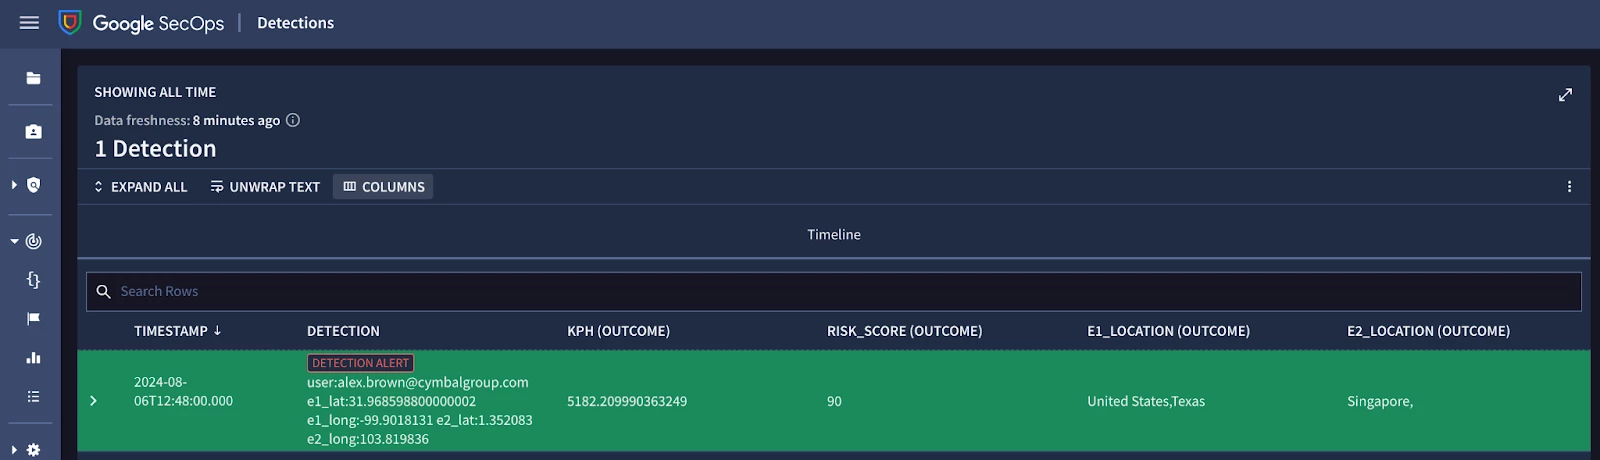The height and width of the screenshot is (460, 1600).
Task: Expand the shield search sidebar section
Action: pyautogui.click(x=14, y=185)
